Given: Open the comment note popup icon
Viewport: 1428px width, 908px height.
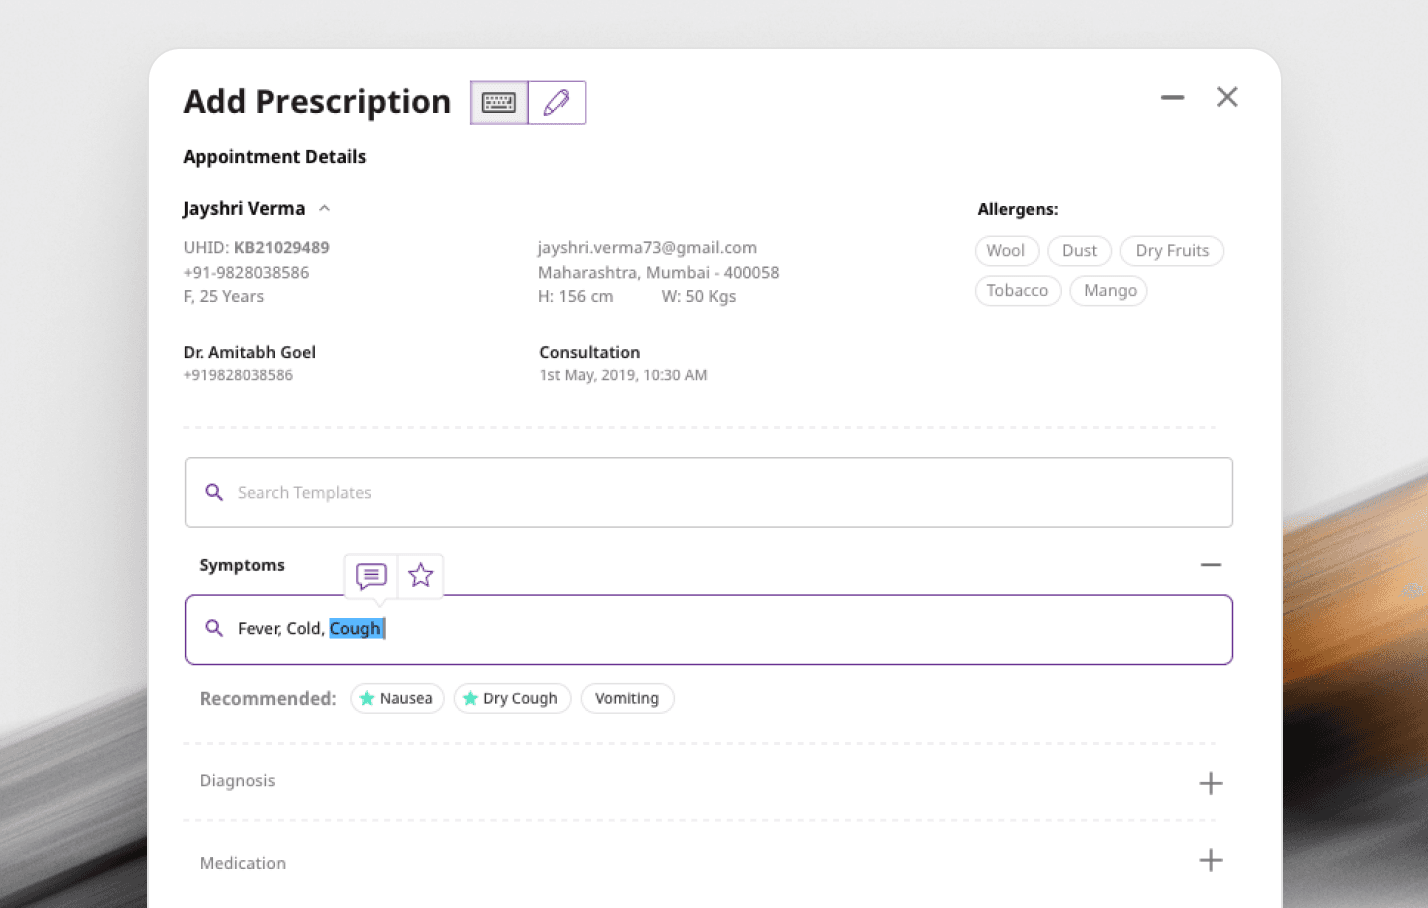Looking at the screenshot, I should 371,576.
